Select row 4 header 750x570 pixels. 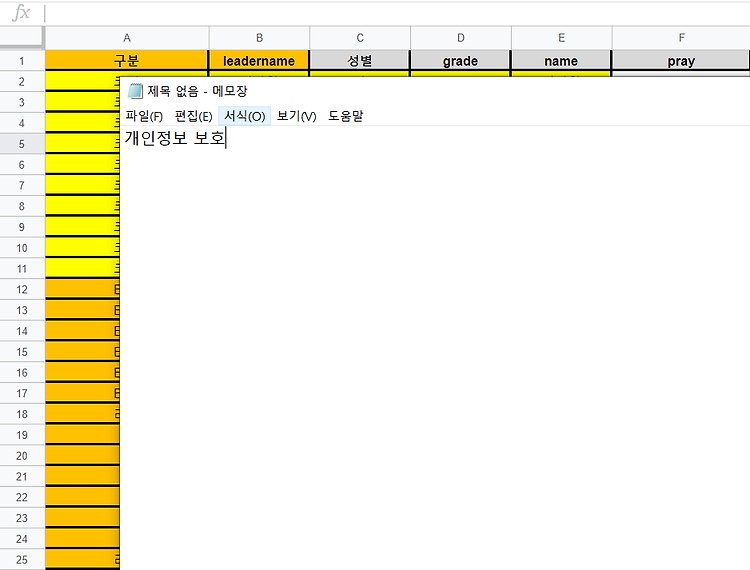tap(22, 123)
